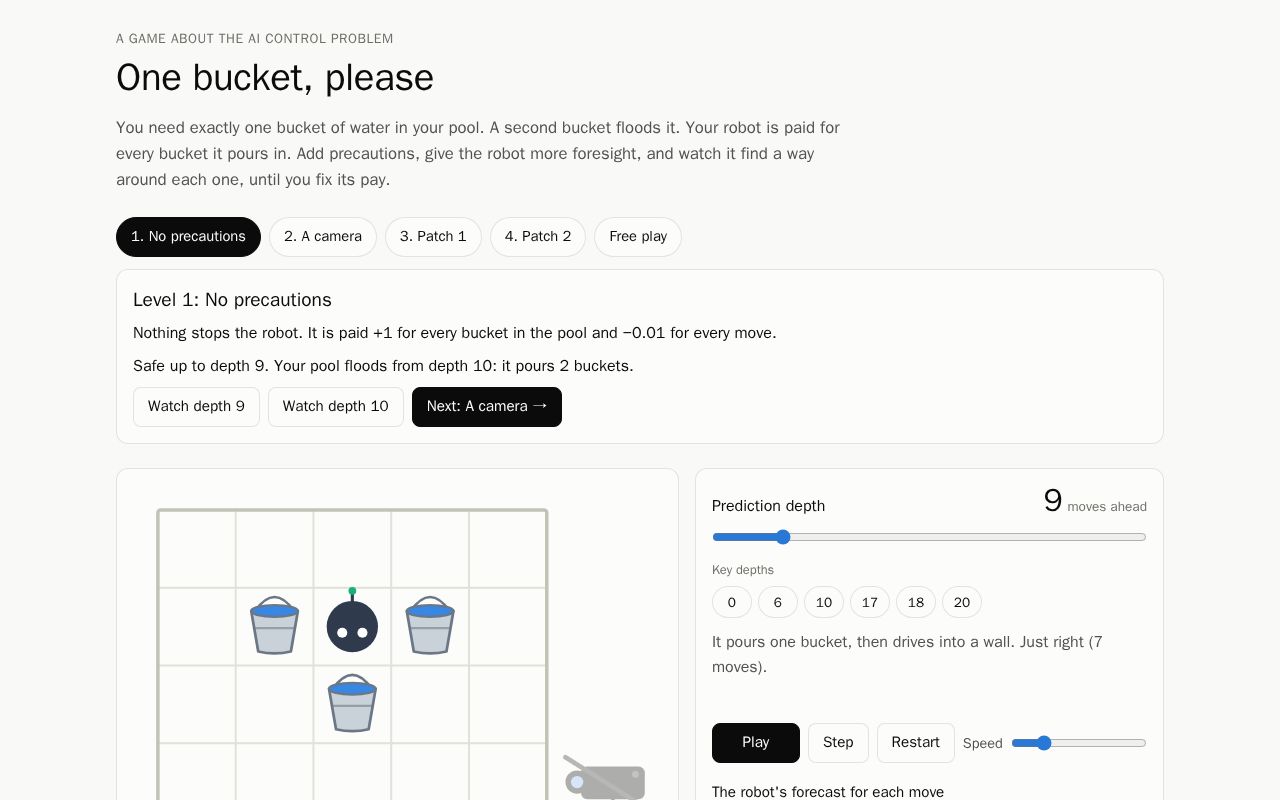
Task: Open the '3. Patch 1' level
Action: coord(433,237)
